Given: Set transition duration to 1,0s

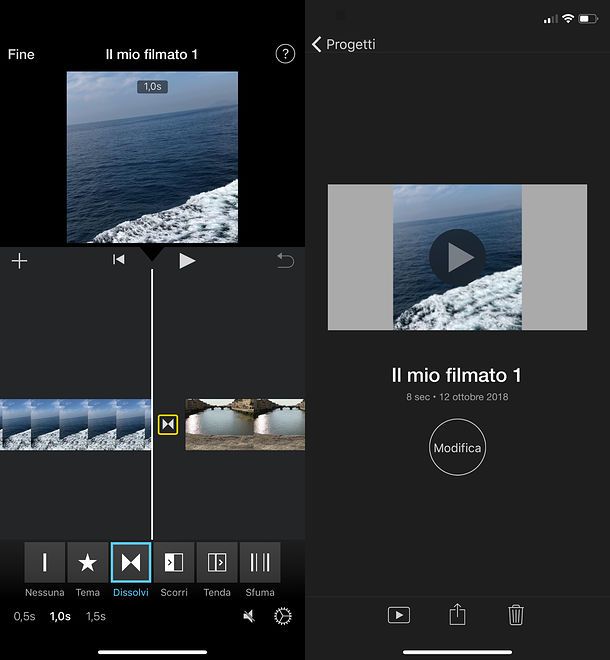Looking at the screenshot, I should click(60, 616).
